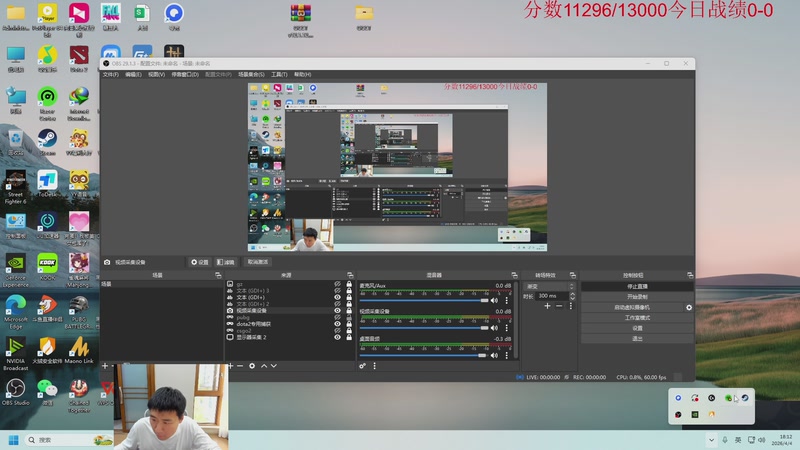Viewport: 800px width, 450px height.
Task: Unlock the pubg source
Action: 349,317
